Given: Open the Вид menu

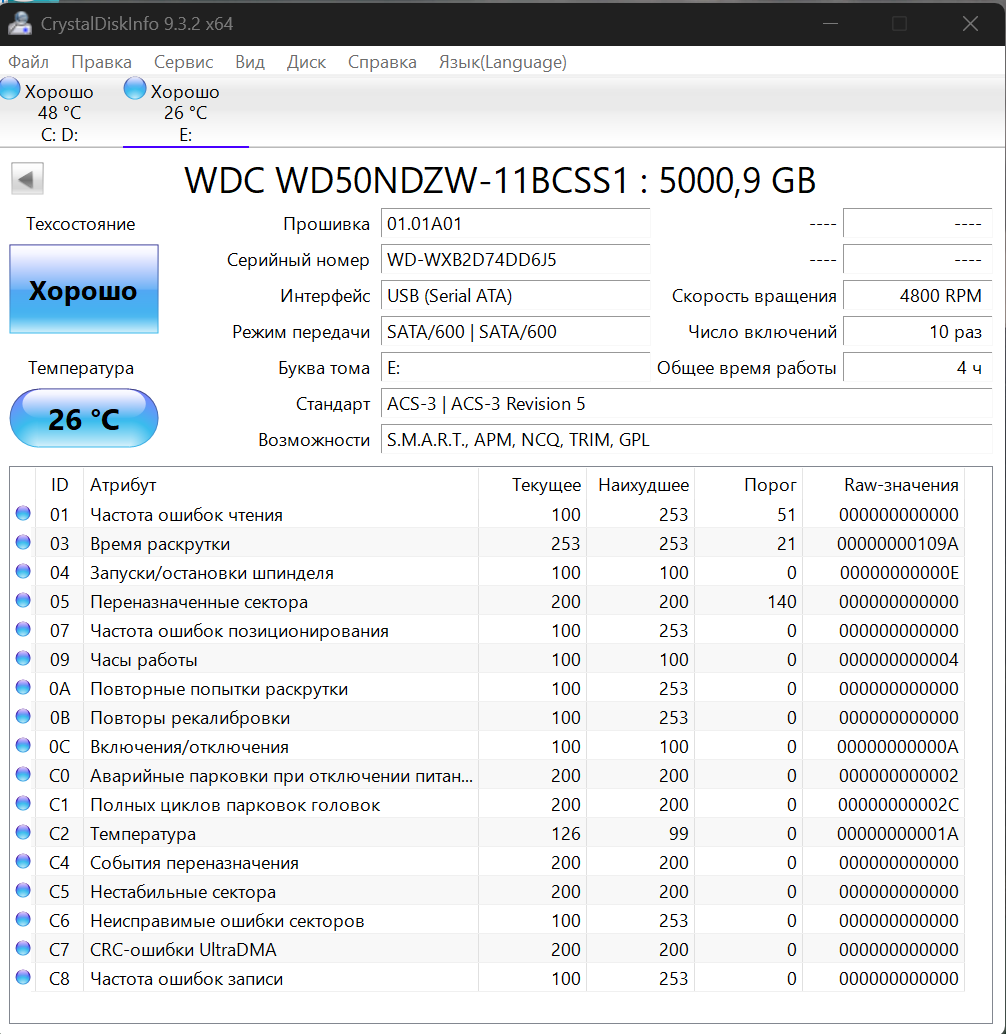Looking at the screenshot, I should [x=250, y=62].
